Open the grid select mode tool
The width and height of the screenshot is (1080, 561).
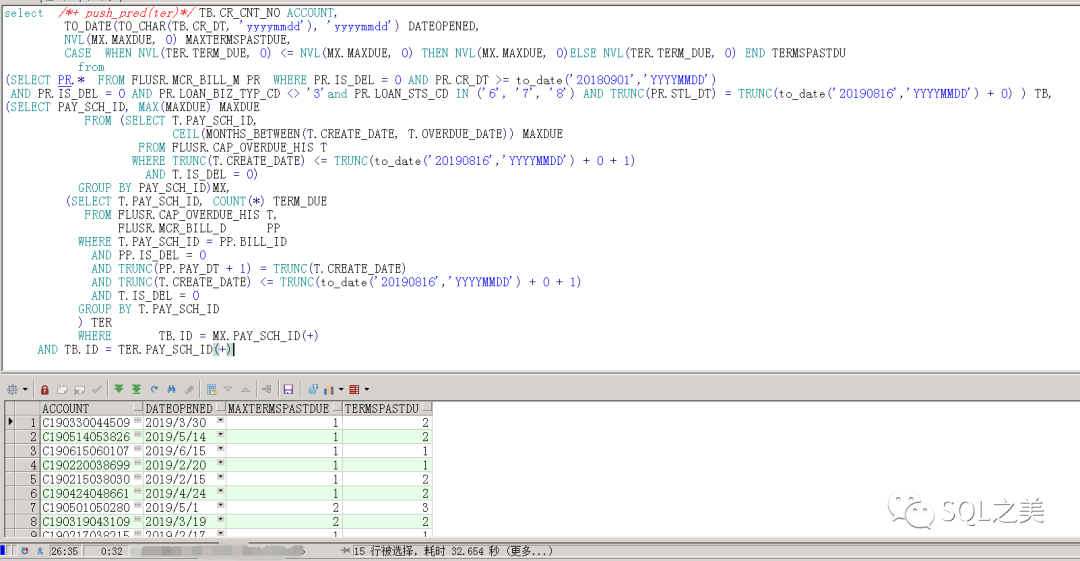(x=12, y=389)
